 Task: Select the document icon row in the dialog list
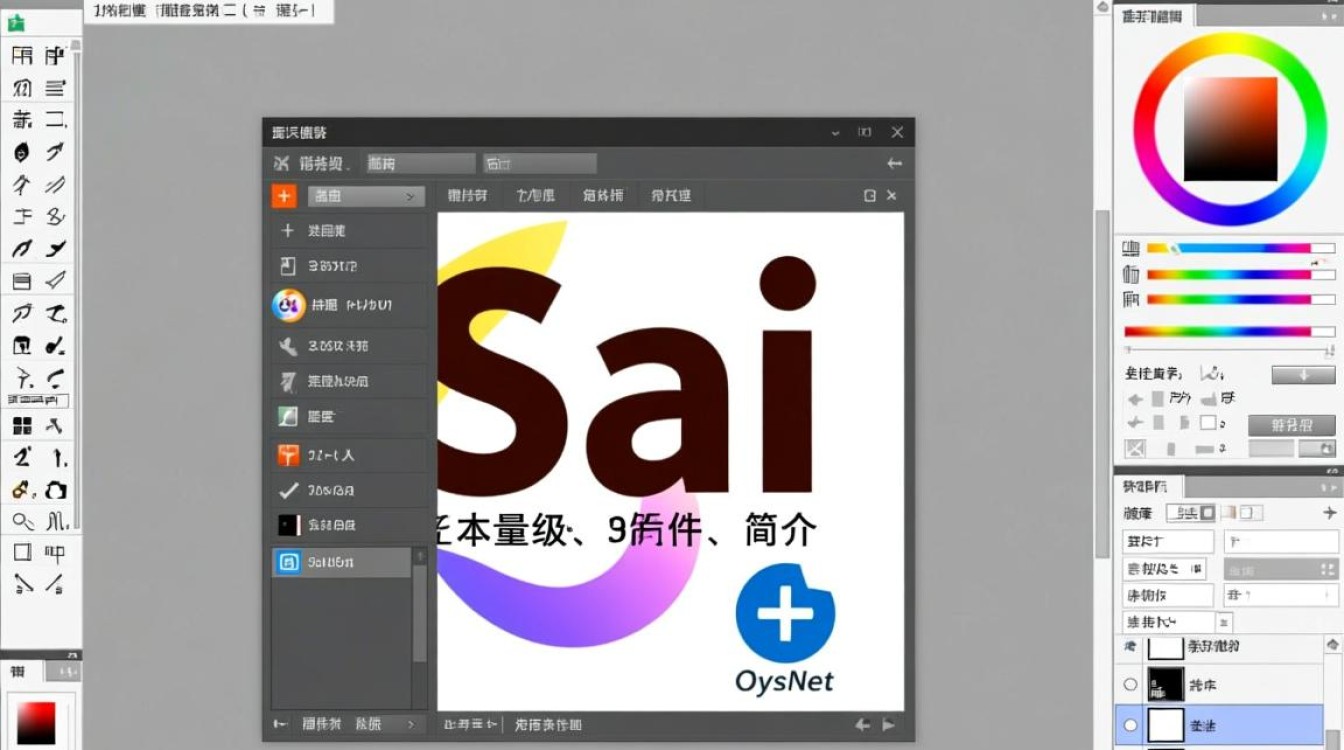click(x=348, y=266)
